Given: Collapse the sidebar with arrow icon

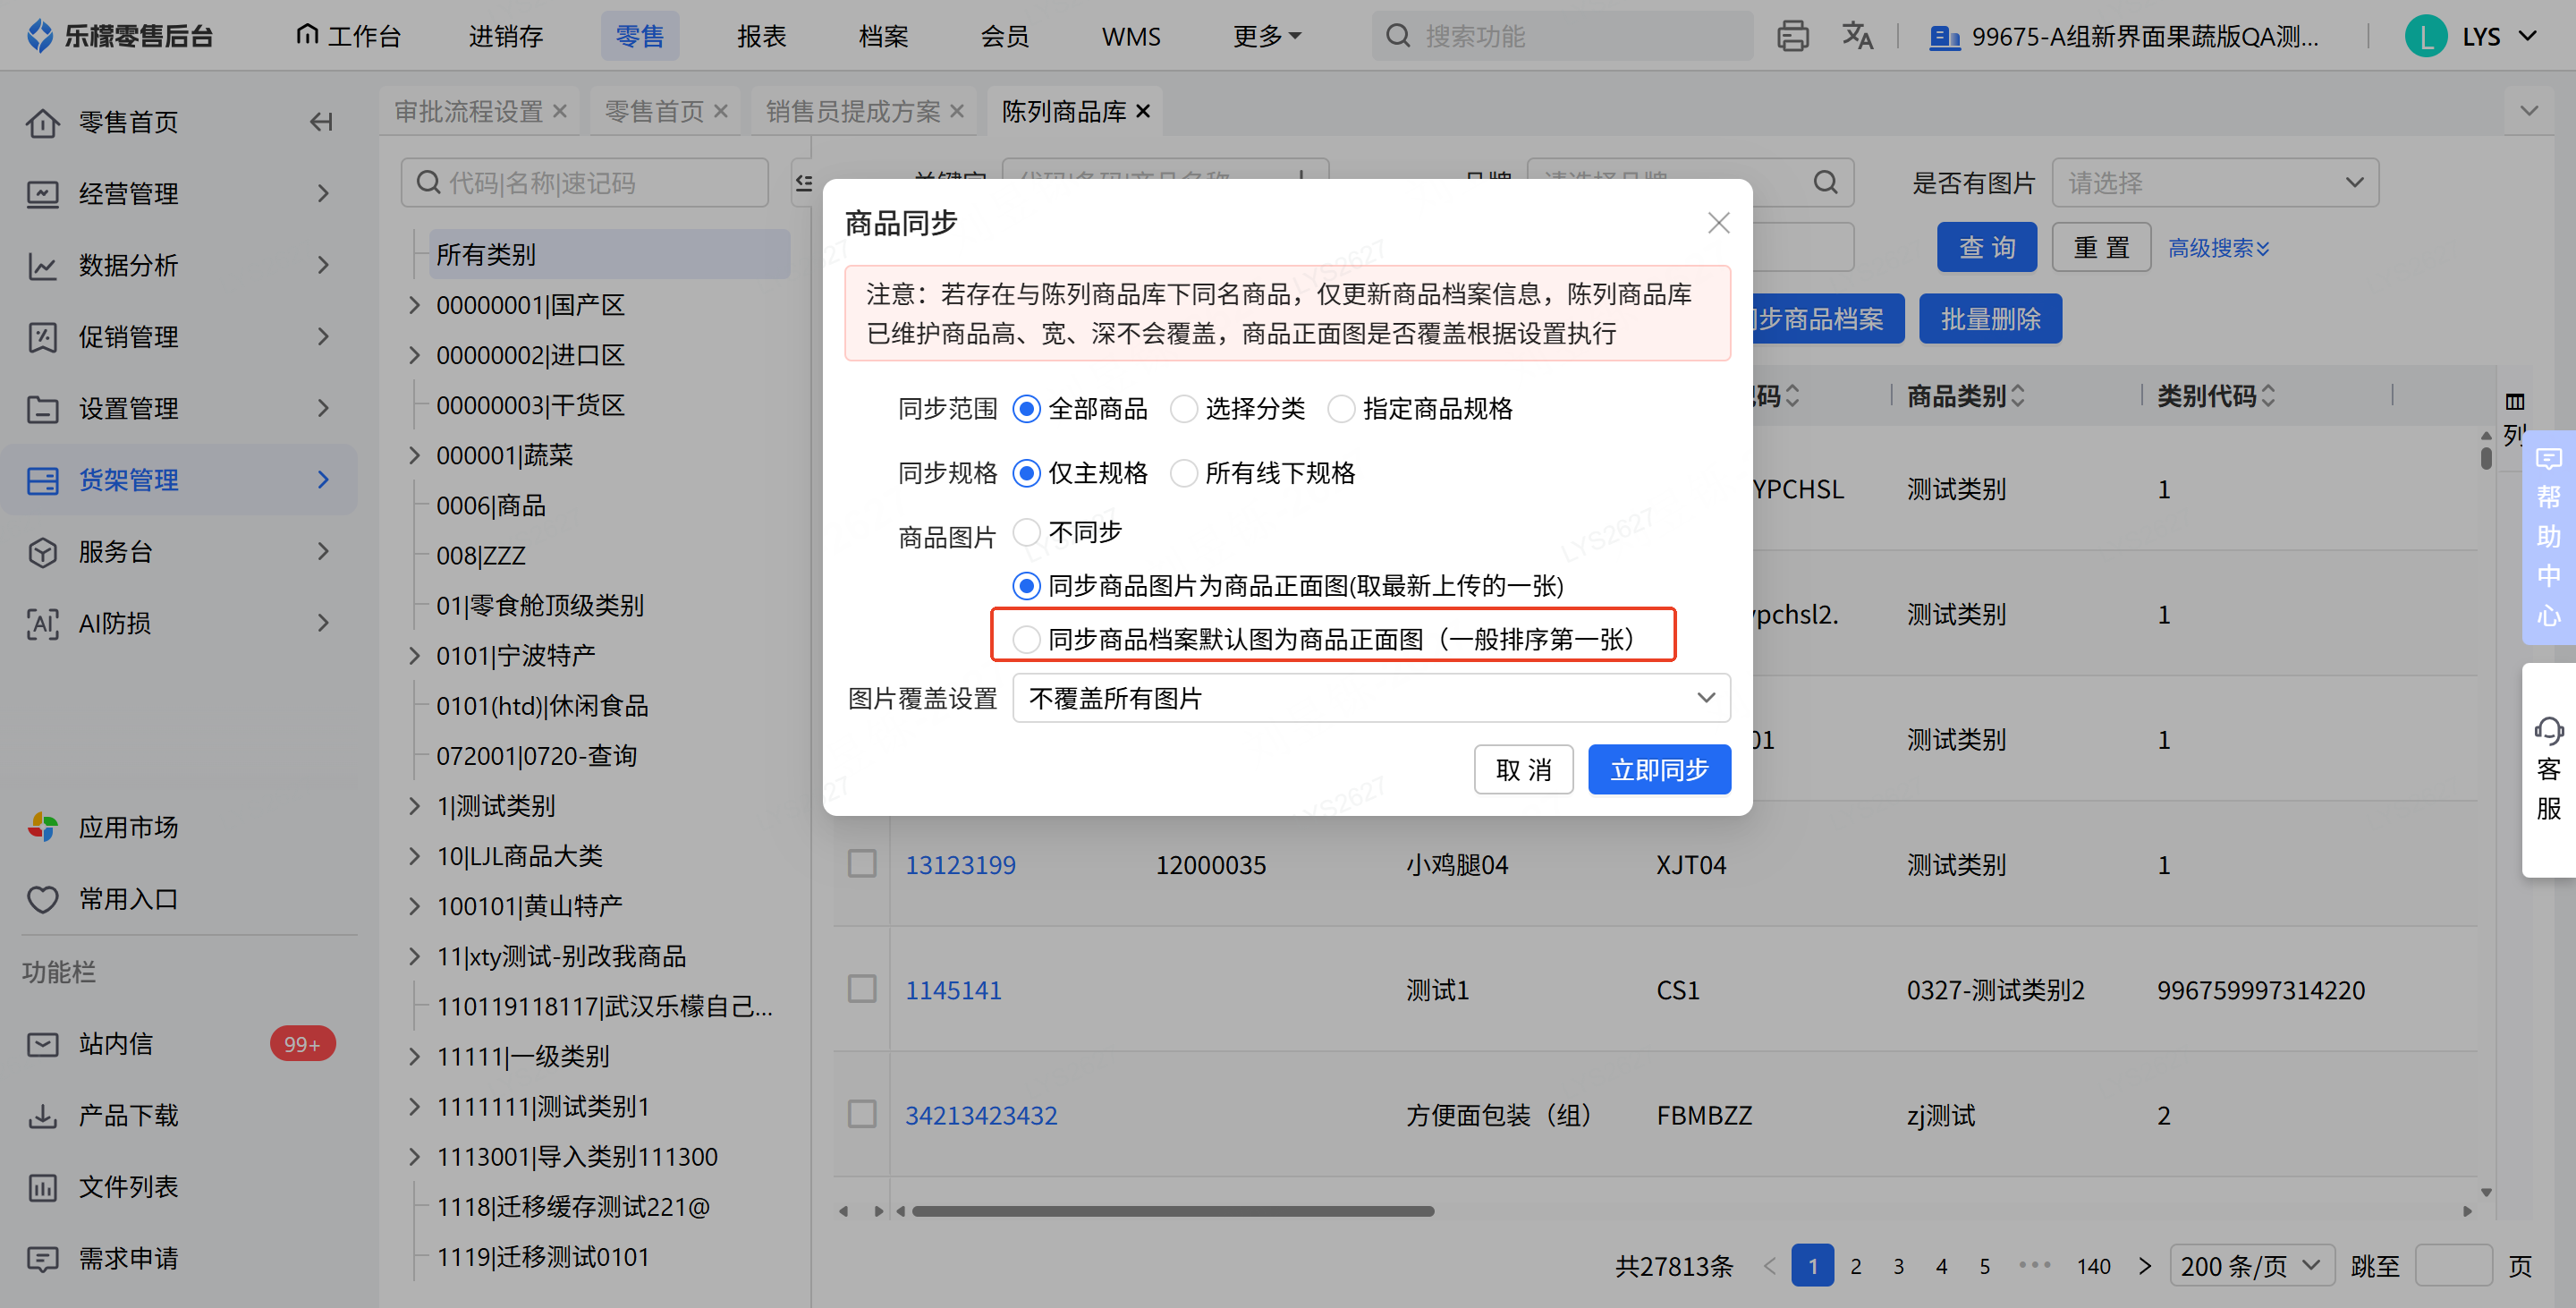Looking at the screenshot, I should (x=321, y=122).
